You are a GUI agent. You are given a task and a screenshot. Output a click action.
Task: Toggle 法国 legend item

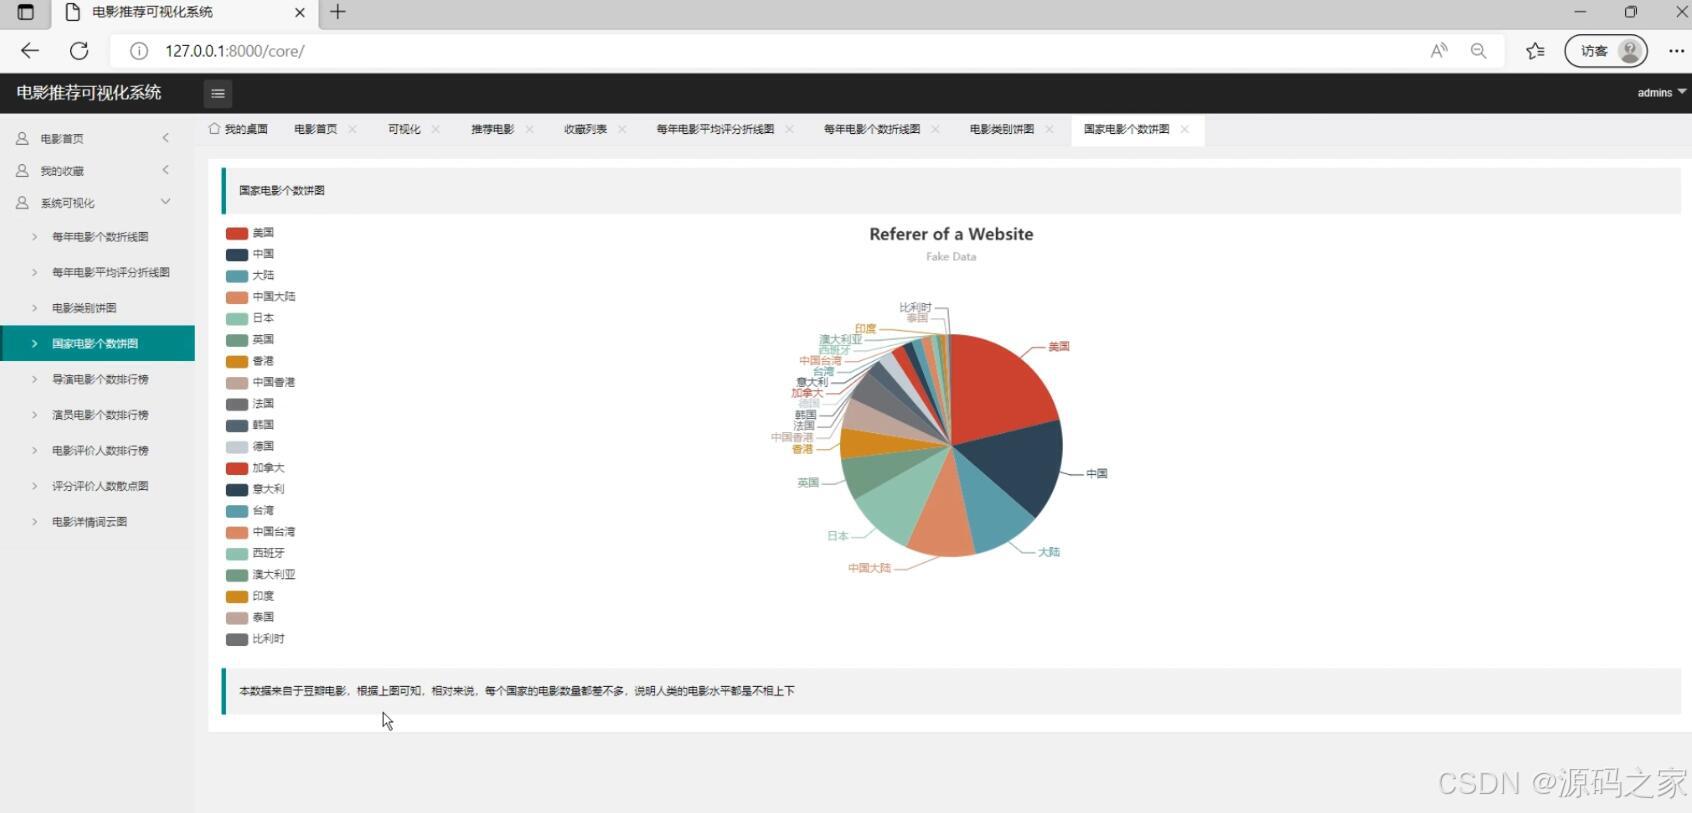[250, 404]
